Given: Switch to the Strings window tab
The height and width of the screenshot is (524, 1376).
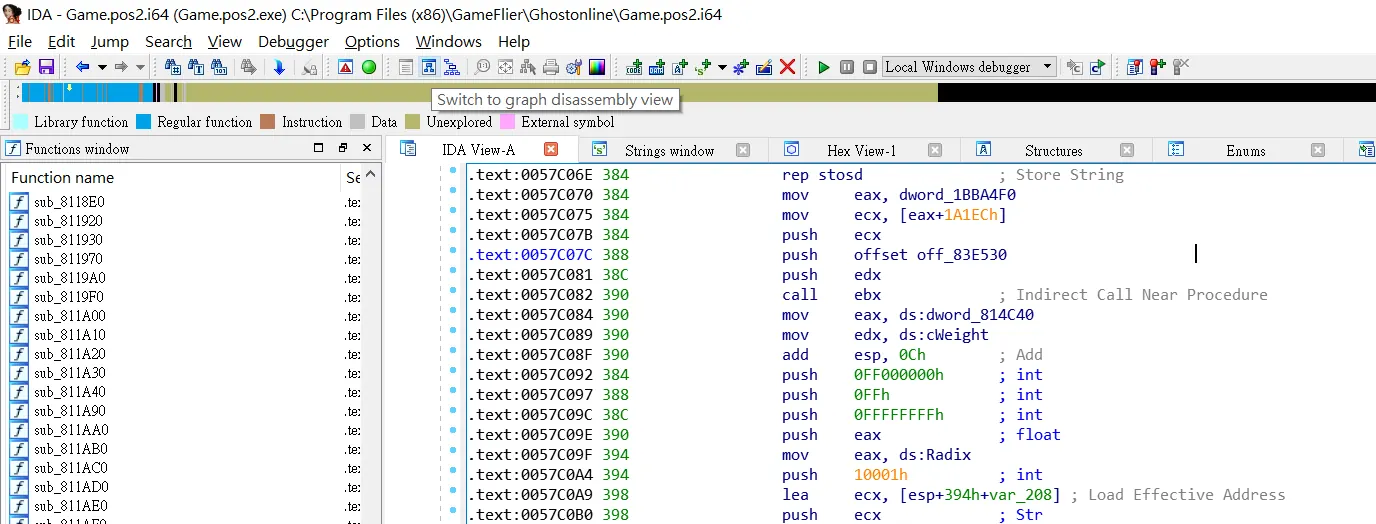Looking at the screenshot, I should (669, 150).
